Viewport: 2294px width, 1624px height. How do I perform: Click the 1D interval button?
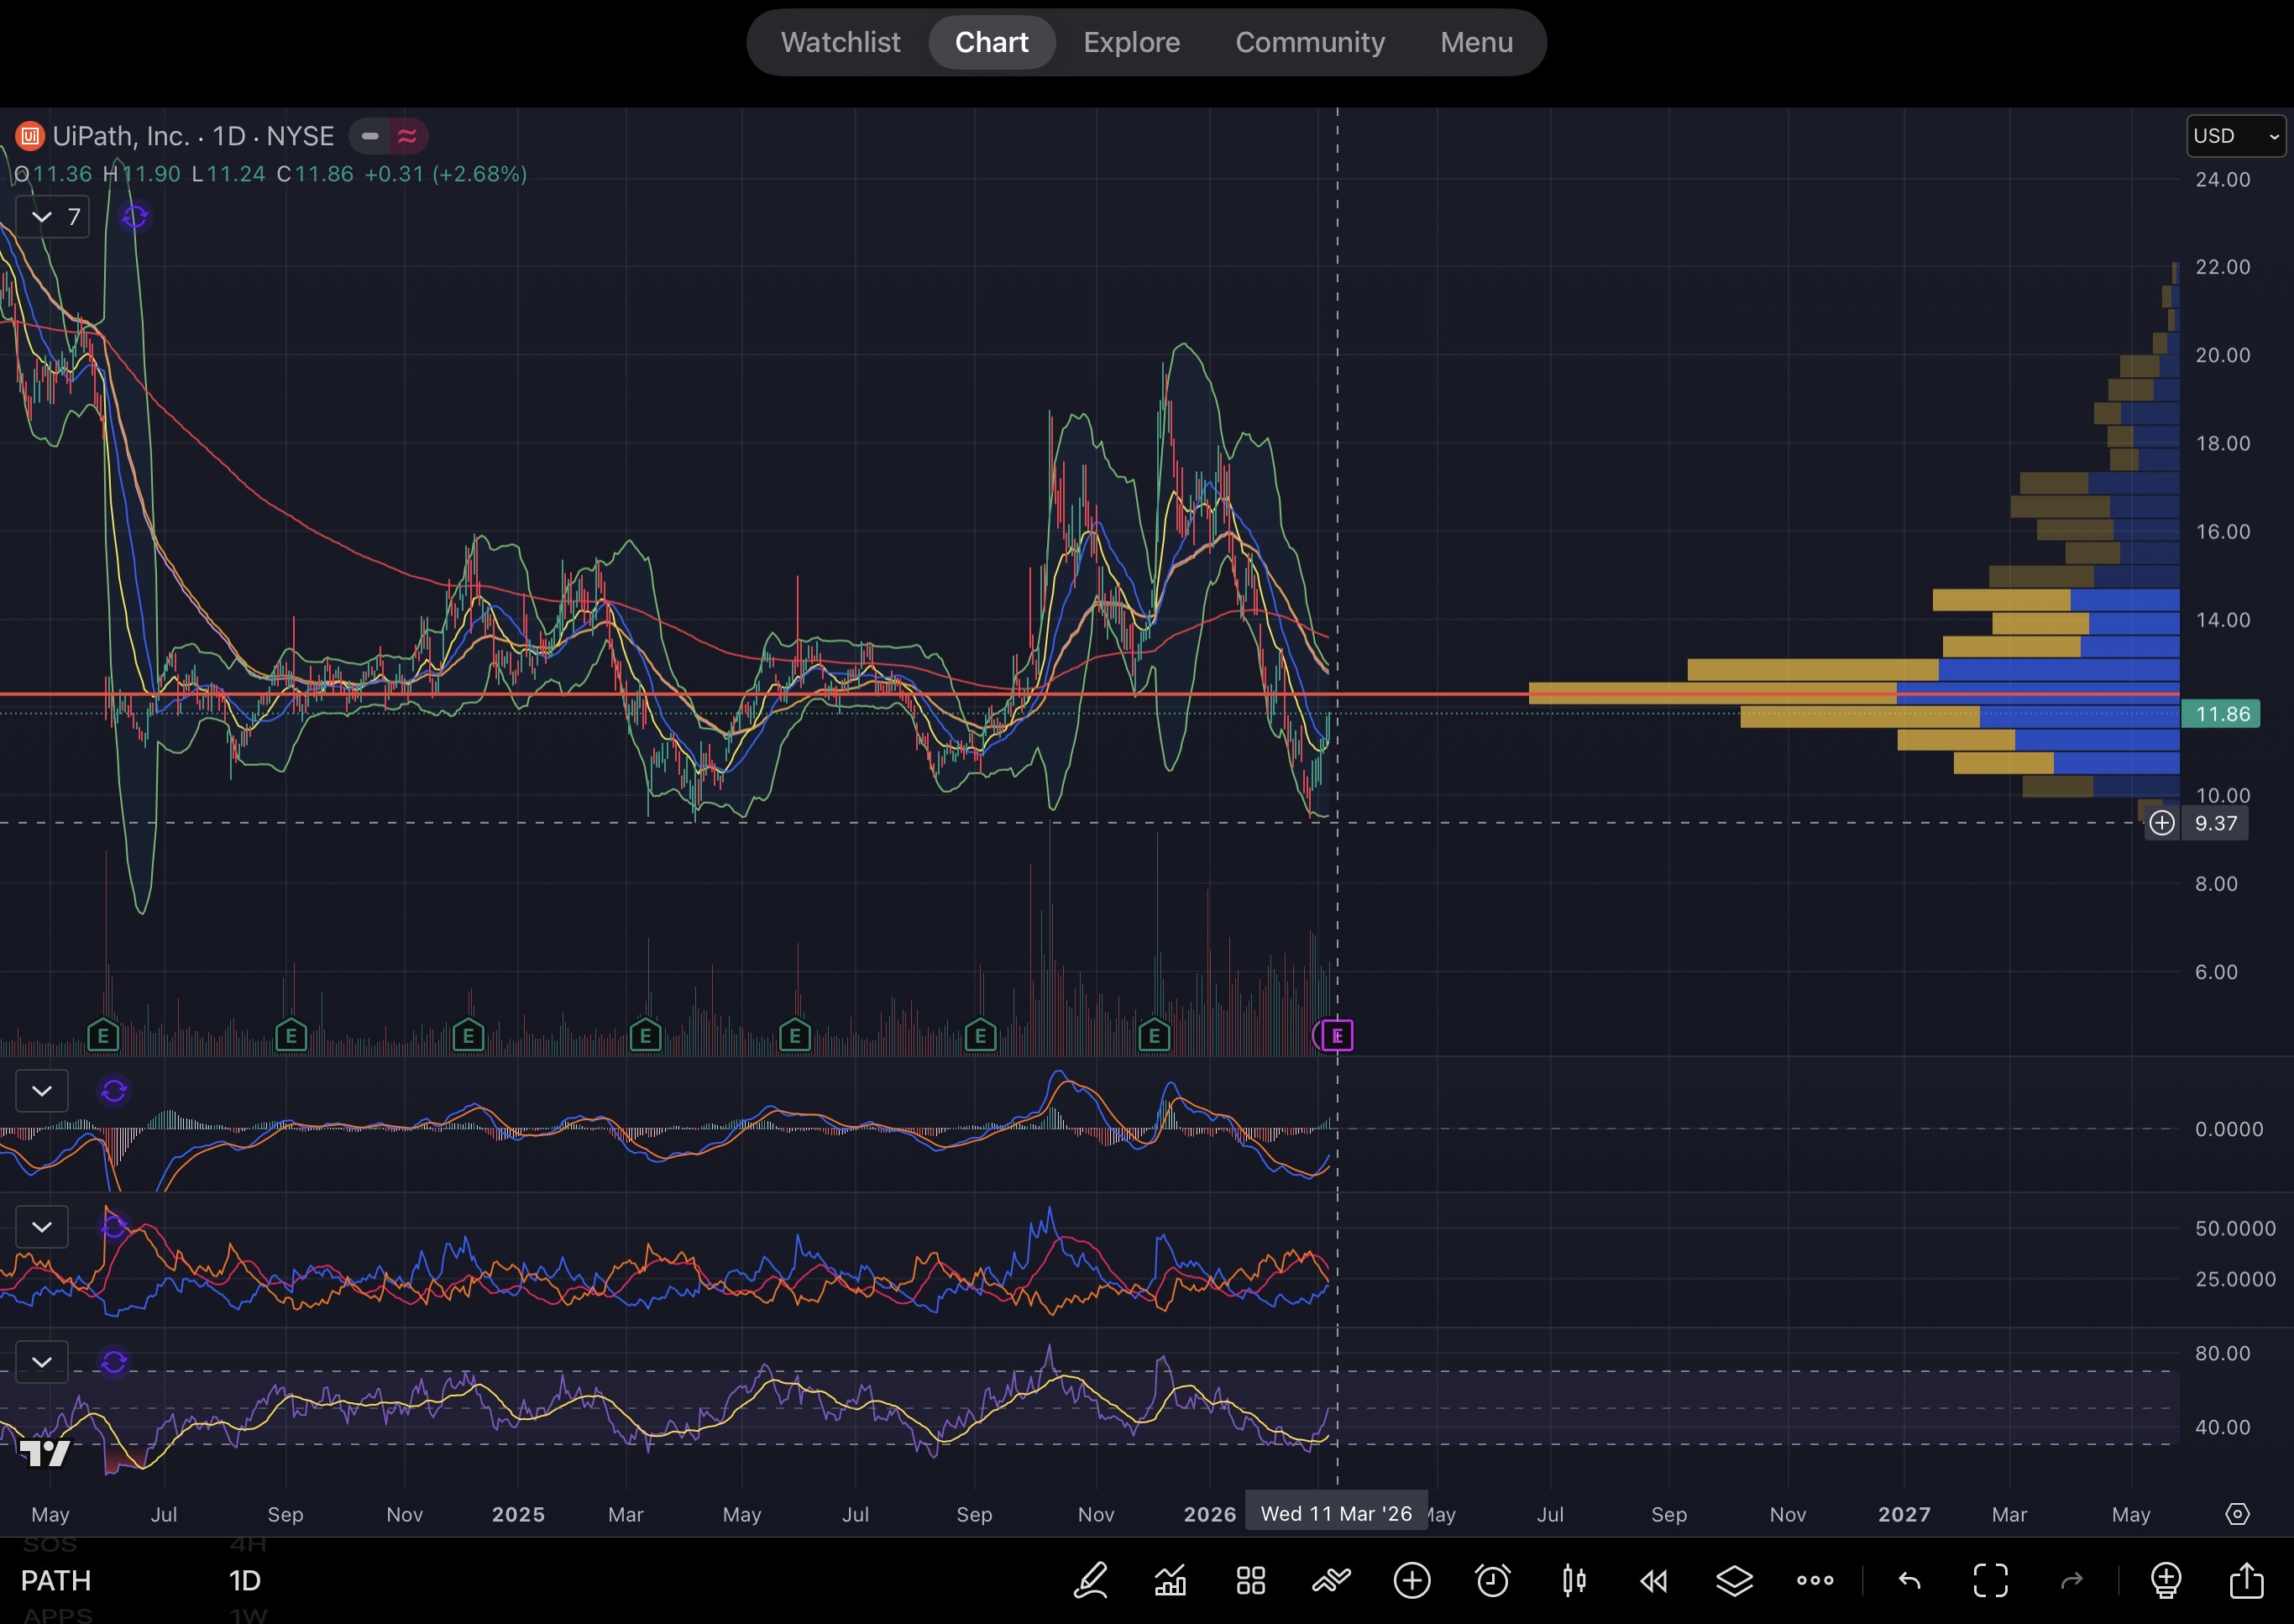(244, 1580)
